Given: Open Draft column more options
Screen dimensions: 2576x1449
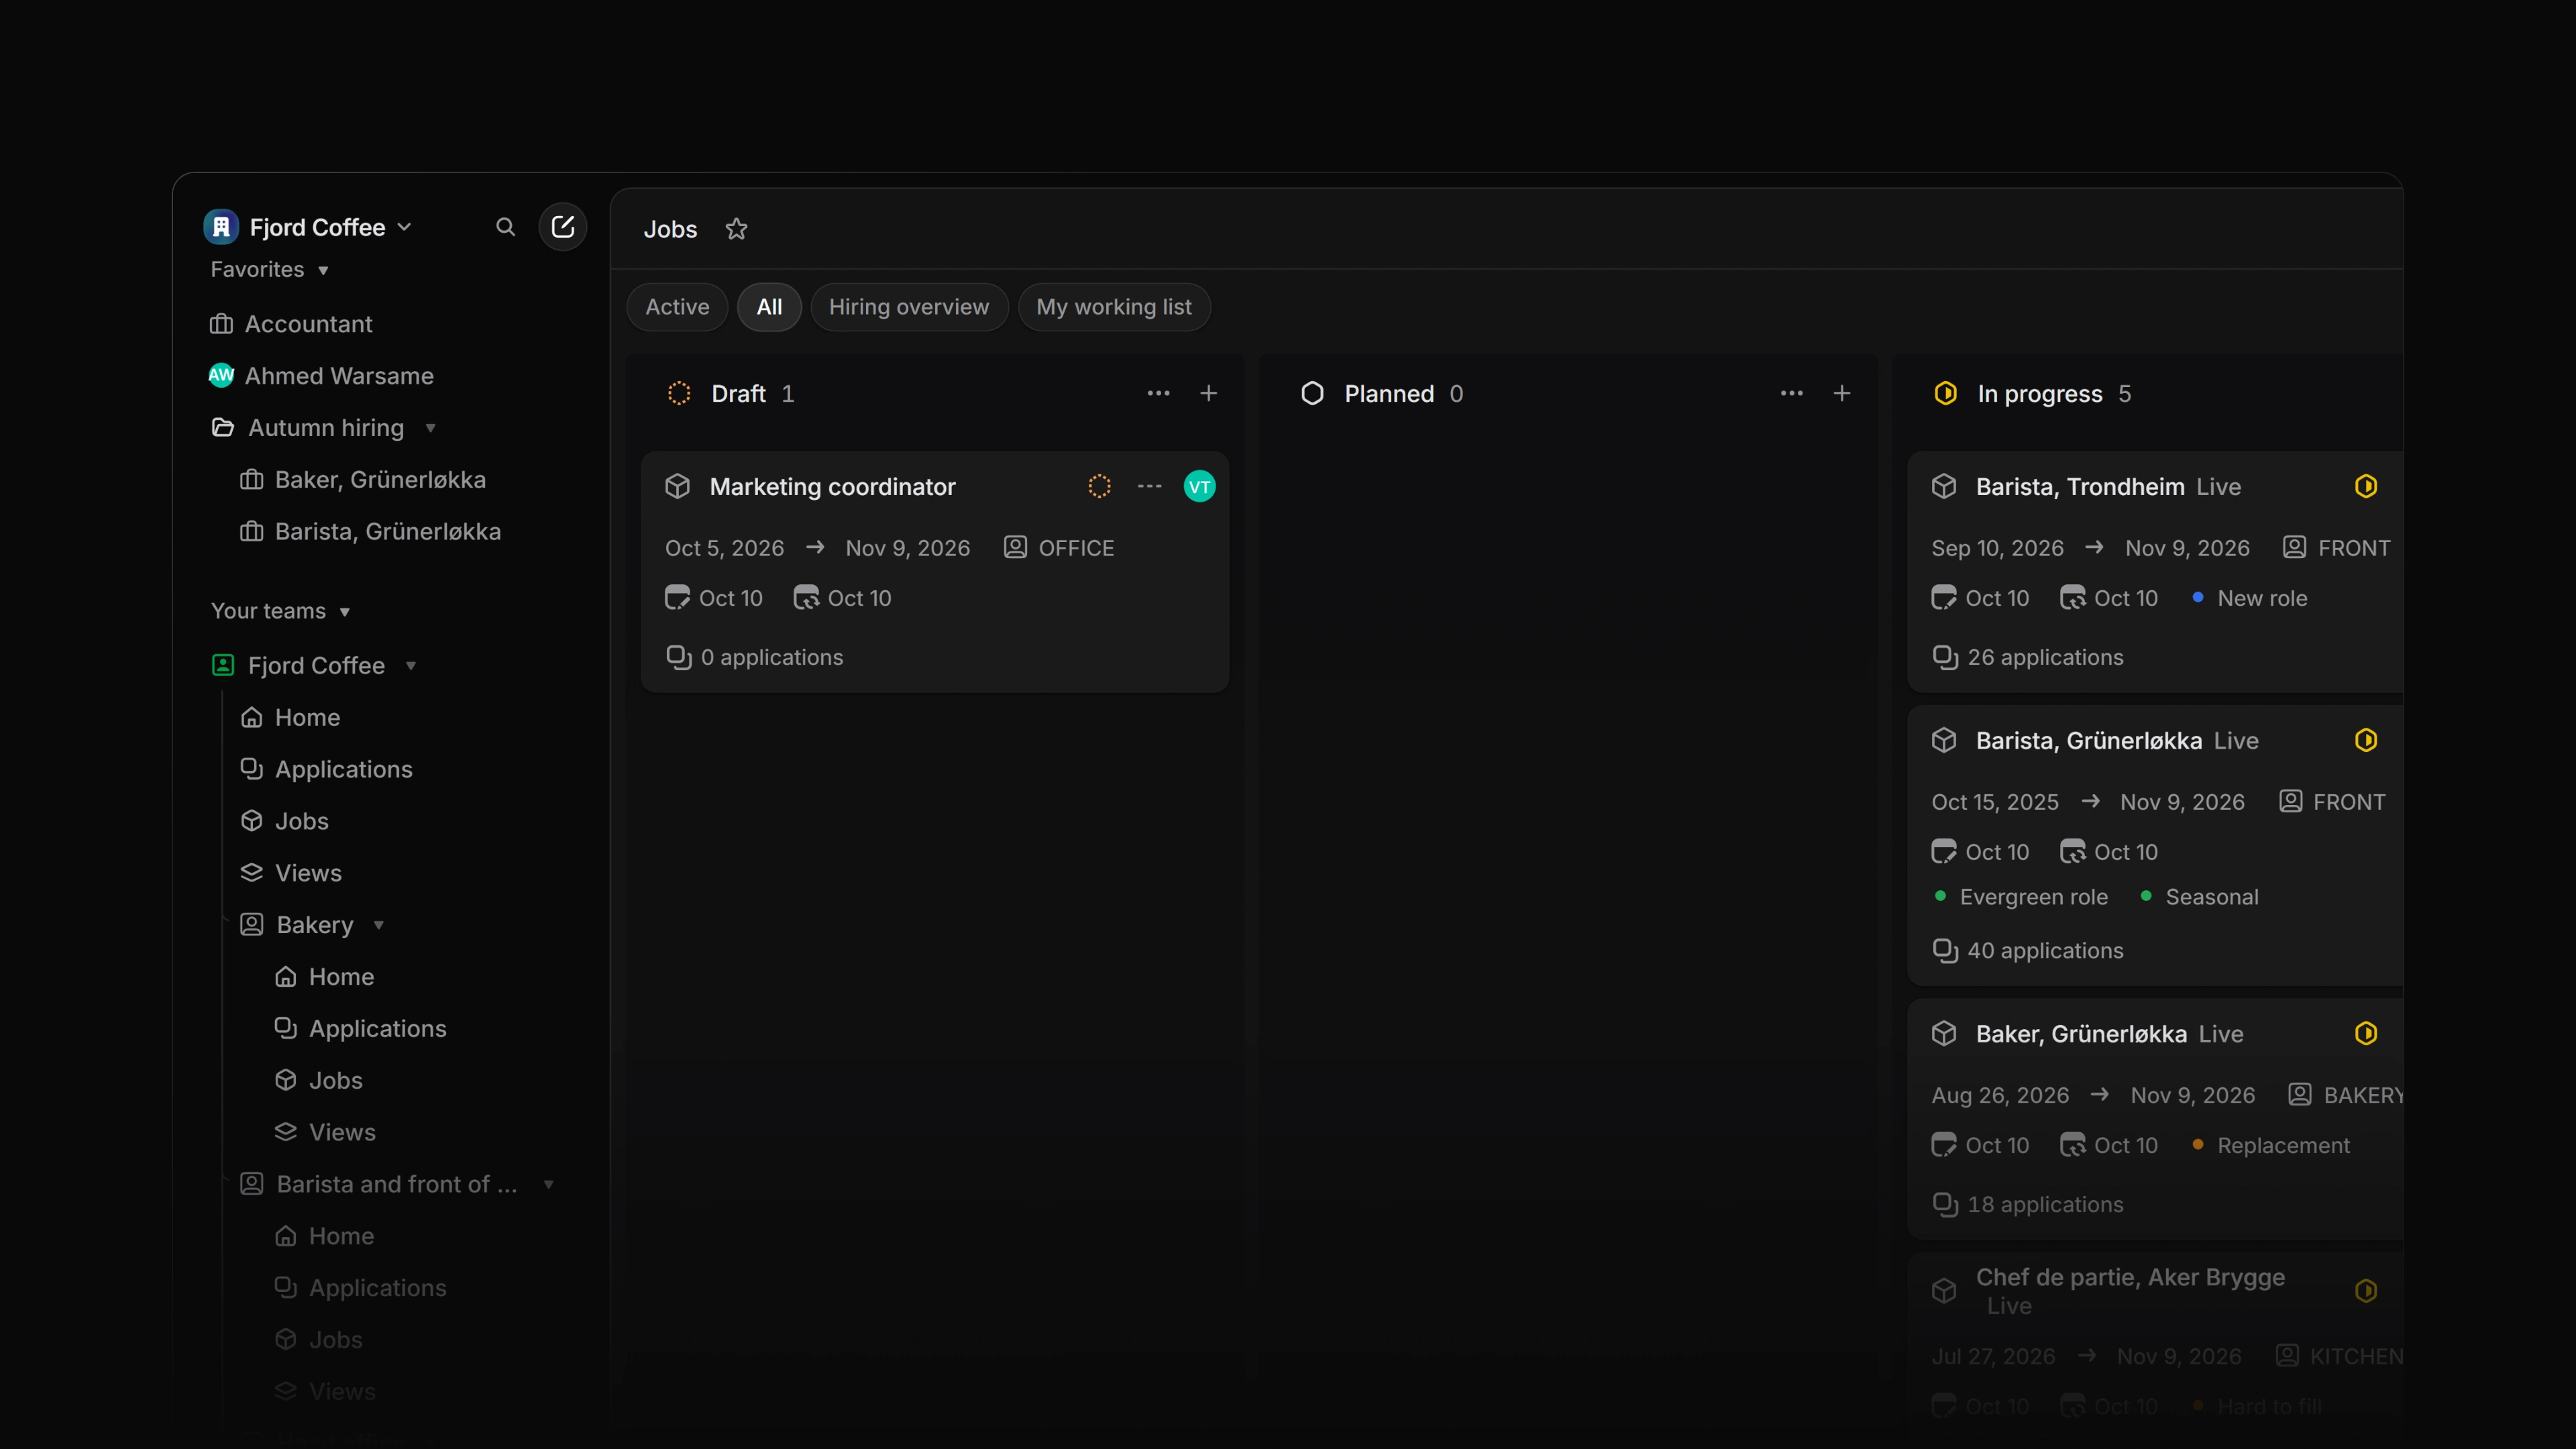Looking at the screenshot, I should (x=1158, y=394).
